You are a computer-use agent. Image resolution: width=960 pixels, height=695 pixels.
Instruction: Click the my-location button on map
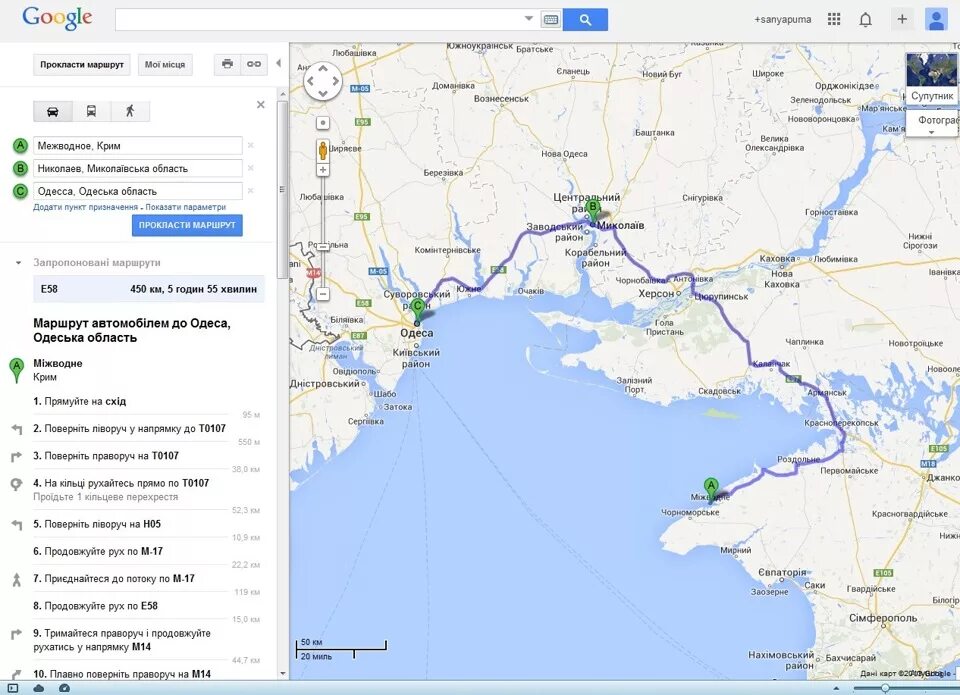[x=323, y=123]
